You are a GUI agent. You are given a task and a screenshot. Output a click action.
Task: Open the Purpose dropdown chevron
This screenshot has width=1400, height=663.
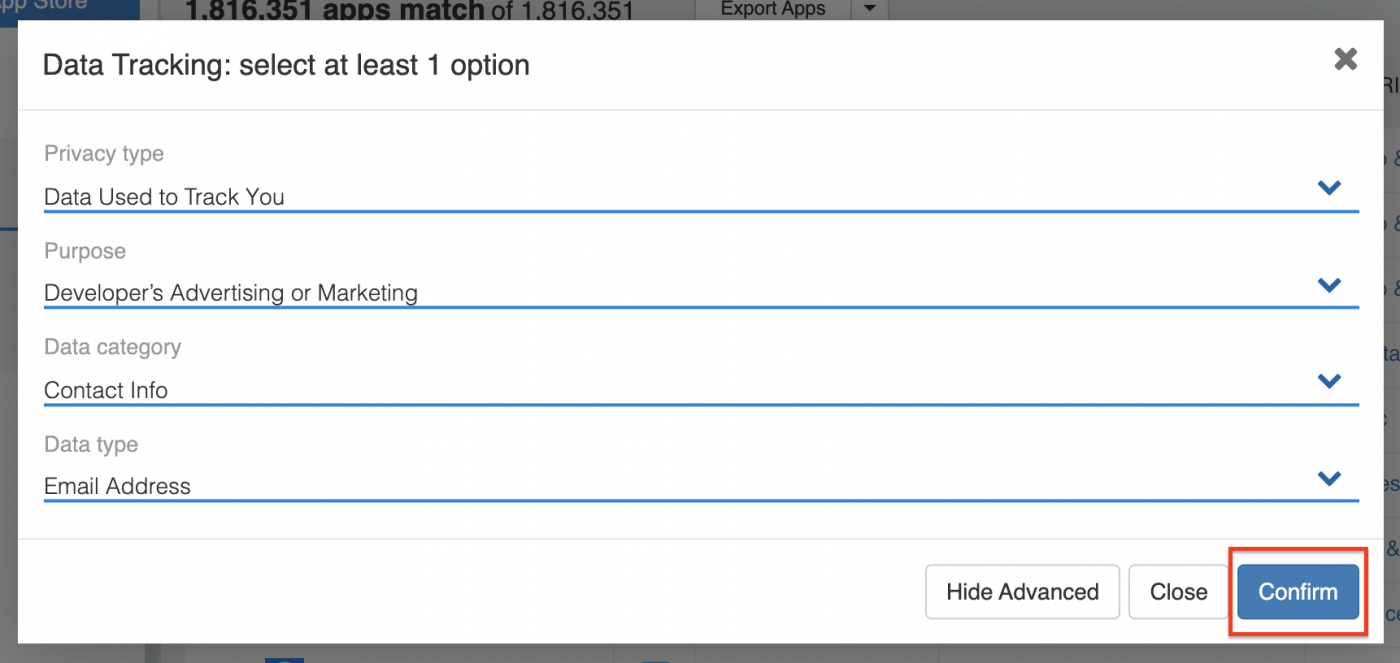coord(1328,285)
